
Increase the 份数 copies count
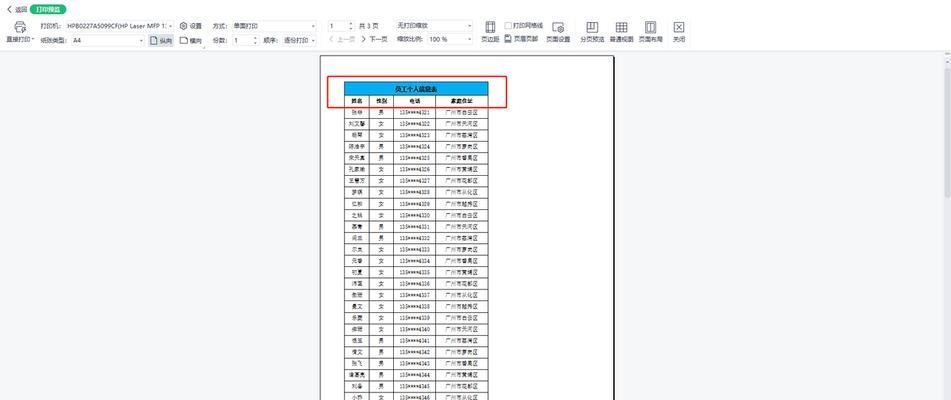(x=255, y=38)
